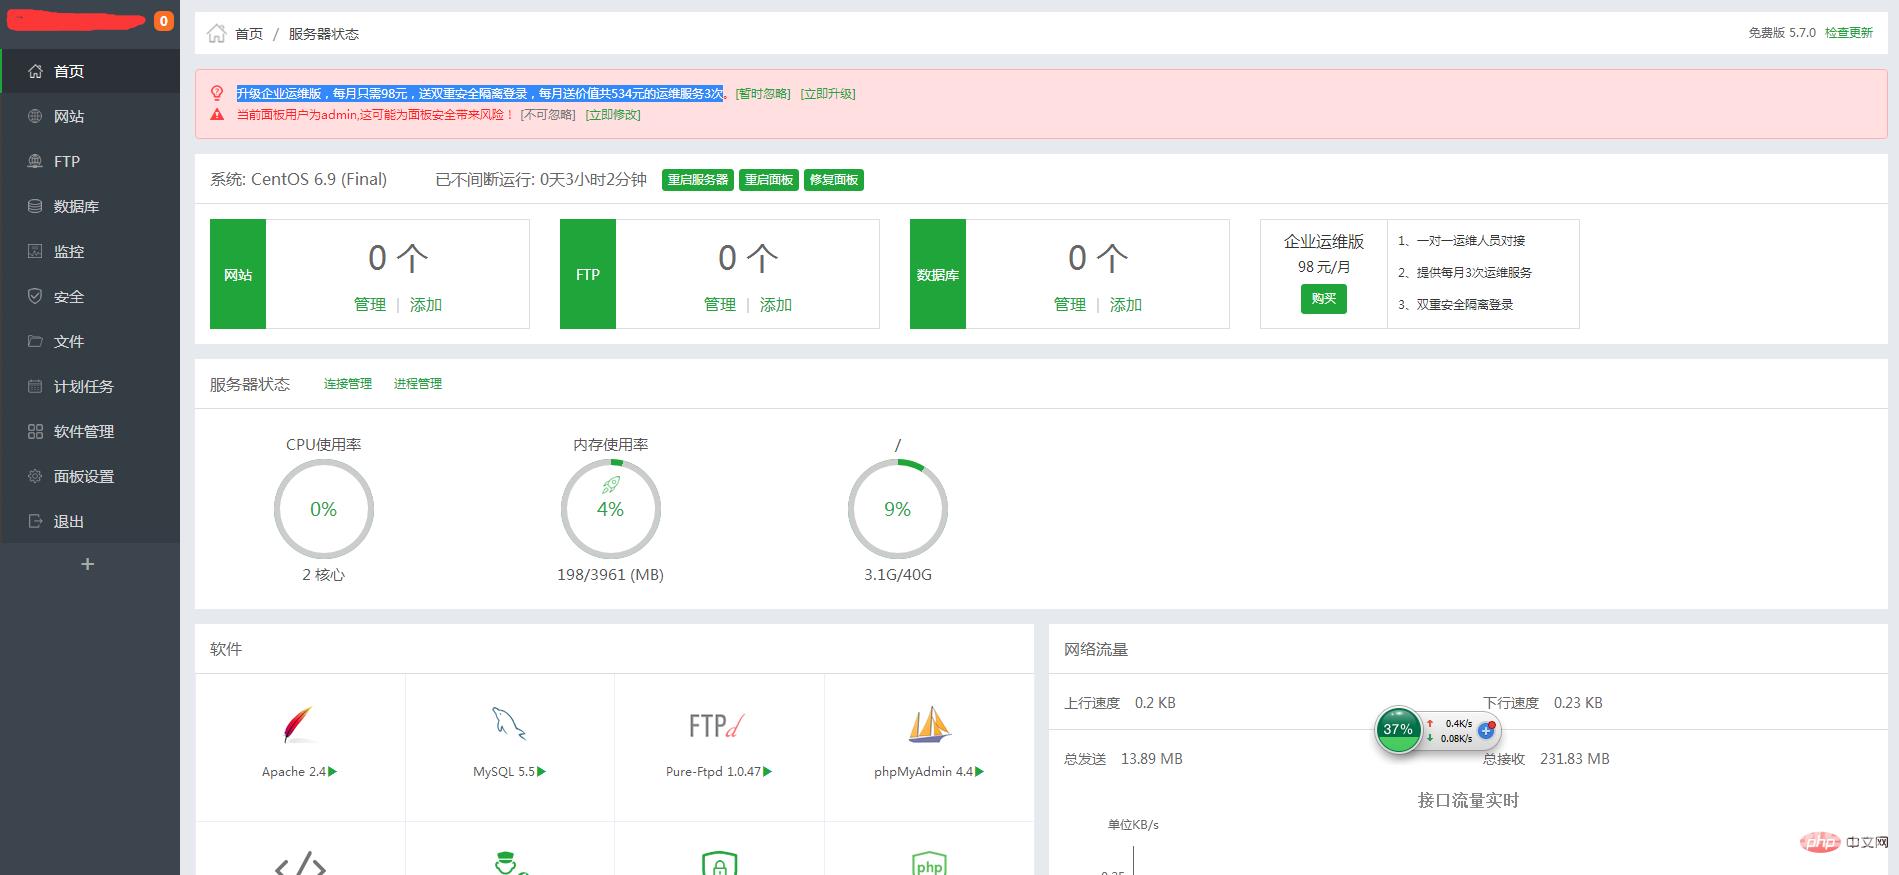Click the plus icon in the sidebar
The width and height of the screenshot is (1899, 875).
point(88,565)
